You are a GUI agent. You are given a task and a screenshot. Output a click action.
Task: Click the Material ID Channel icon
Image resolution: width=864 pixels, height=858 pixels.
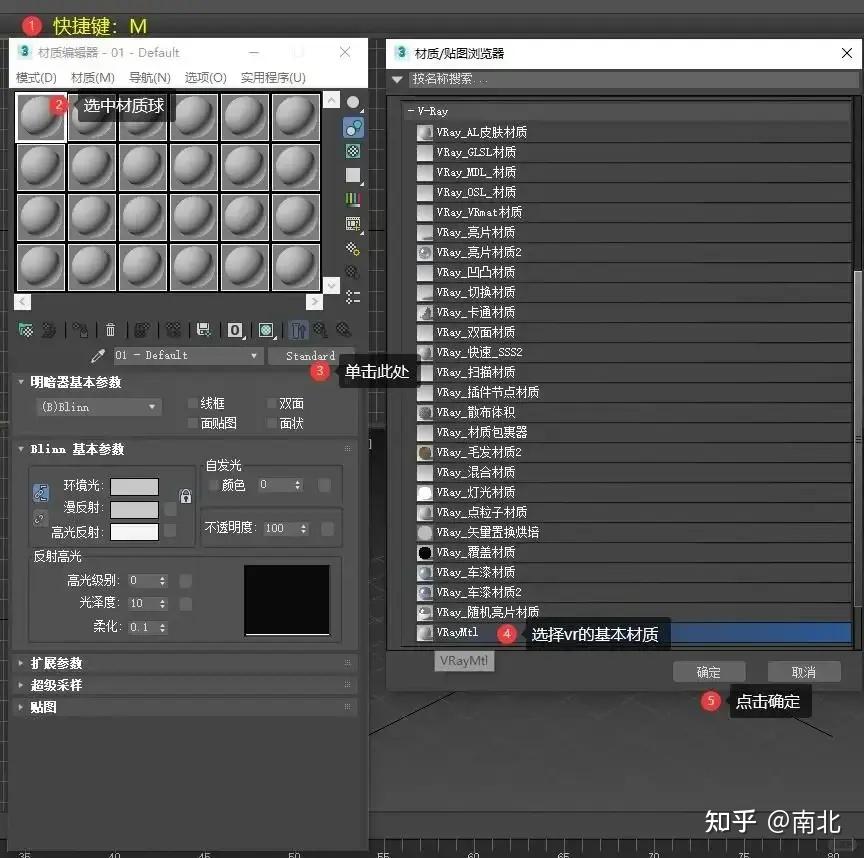point(233,330)
